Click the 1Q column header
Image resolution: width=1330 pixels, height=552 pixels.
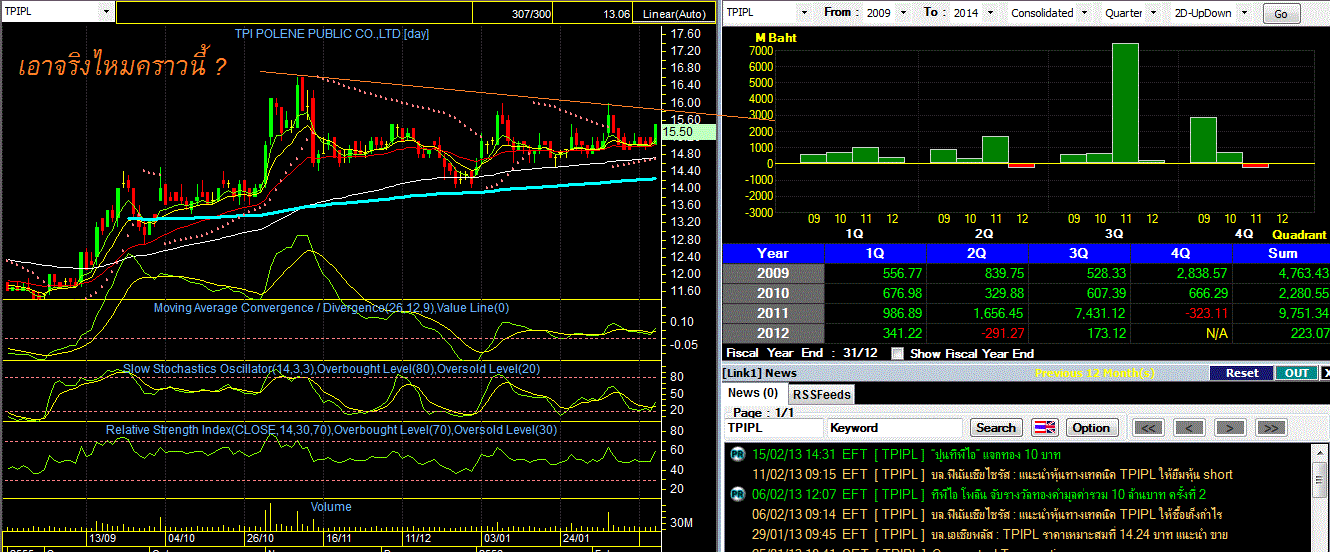point(875,253)
